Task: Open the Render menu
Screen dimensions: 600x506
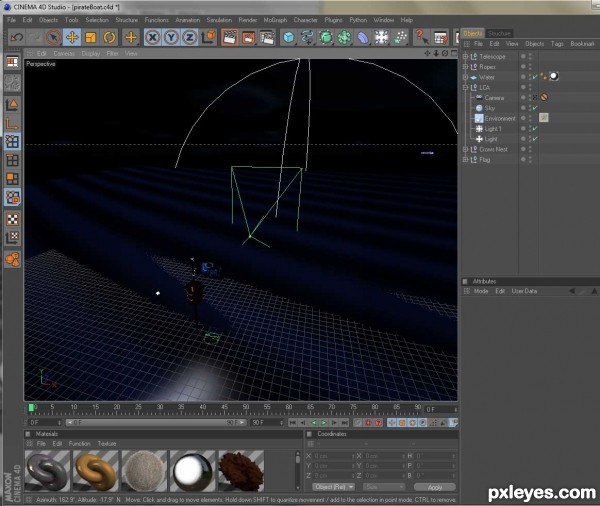Action: point(248,20)
